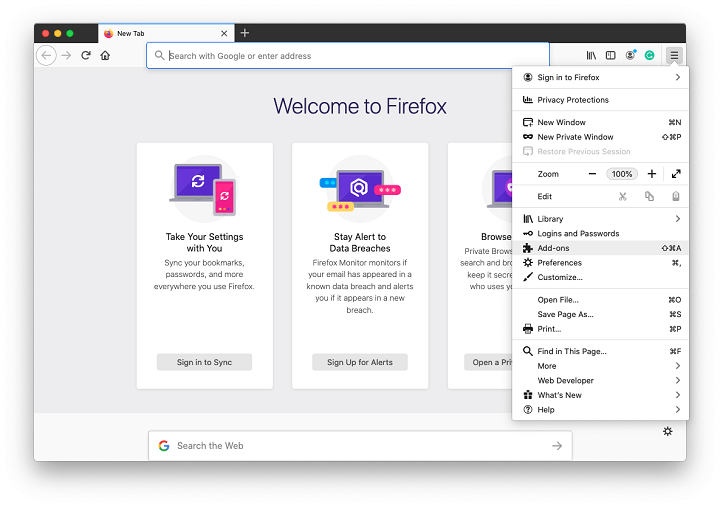Open a new tab with plus button
Viewport: 720px width, 506px height.
(x=245, y=33)
